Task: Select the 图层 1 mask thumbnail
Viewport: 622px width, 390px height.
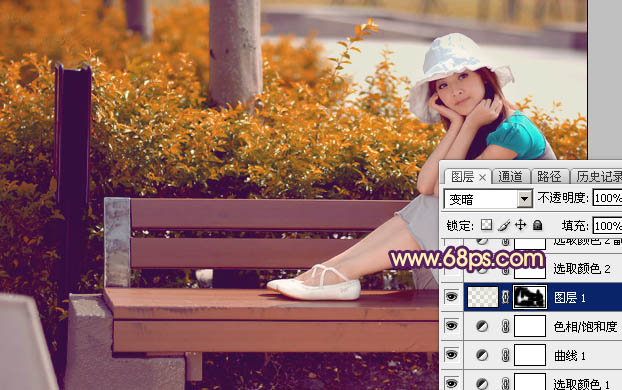Action: click(530, 297)
